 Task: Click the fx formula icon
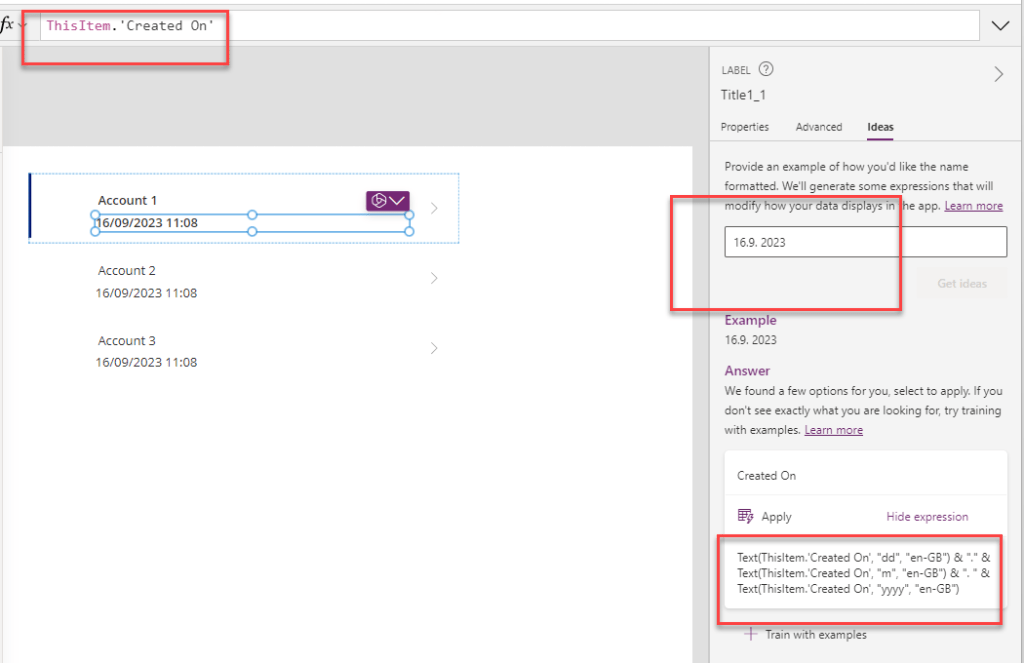7,25
